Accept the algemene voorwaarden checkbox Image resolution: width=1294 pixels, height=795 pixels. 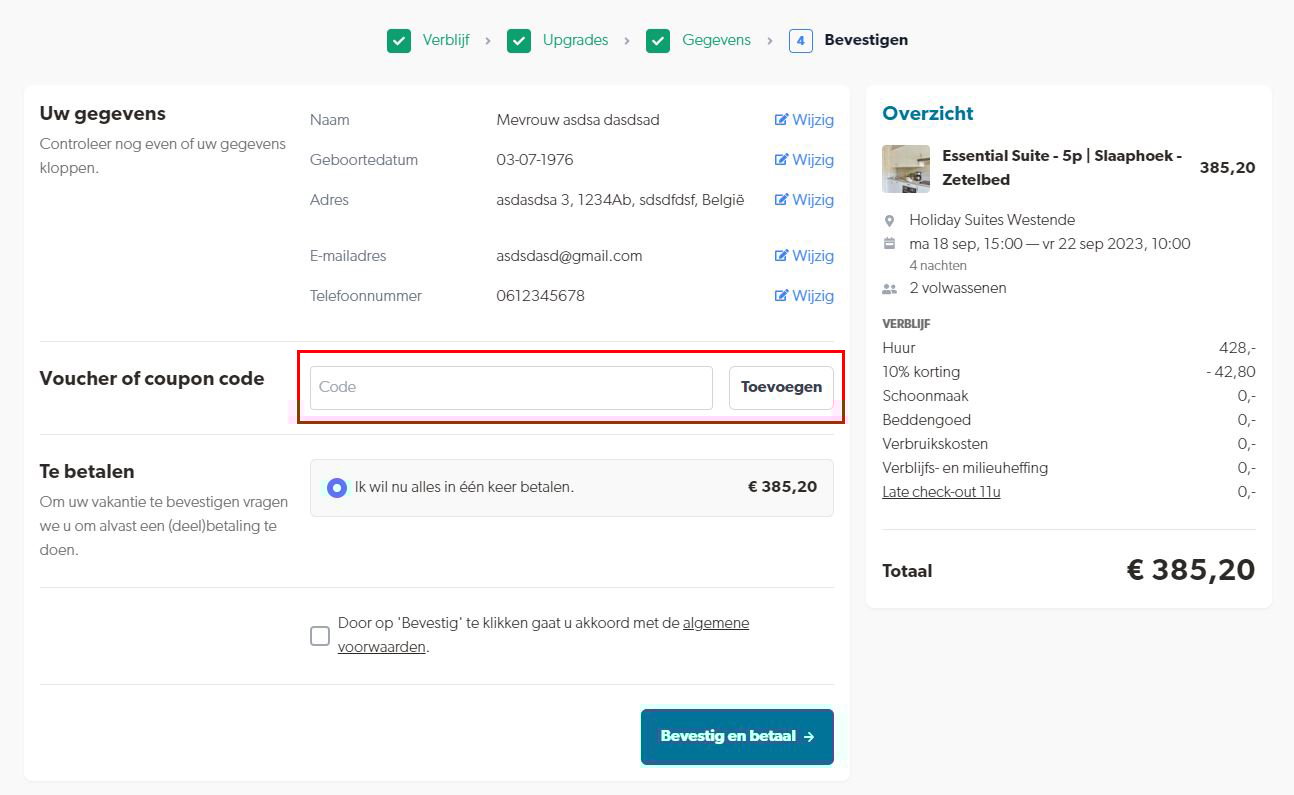pyautogui.click(x=320, y=636)
